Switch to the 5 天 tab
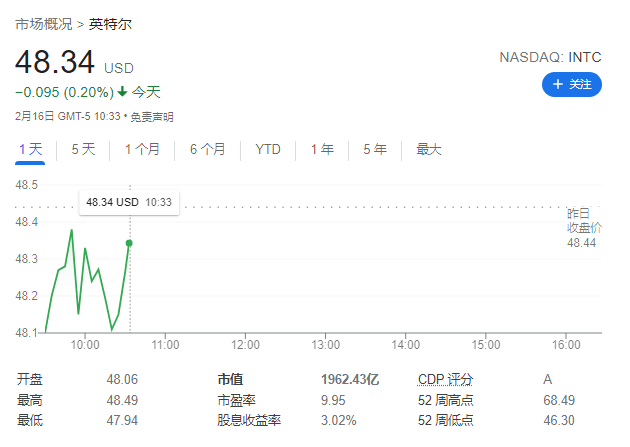 click(x=83, y=149)
